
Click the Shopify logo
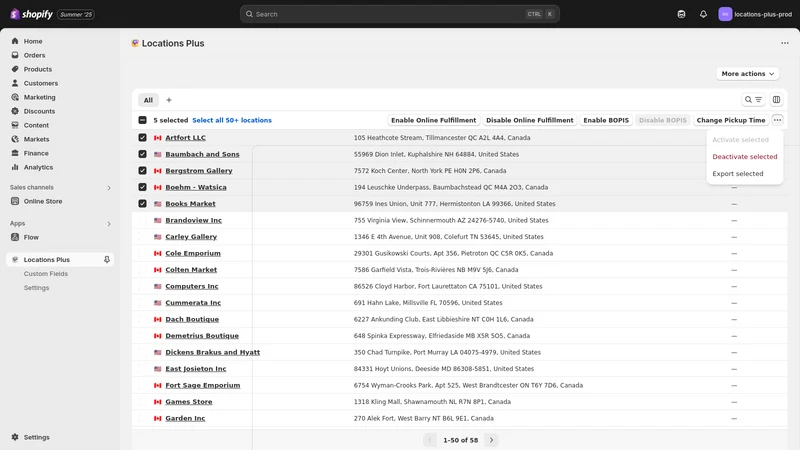click(x=32, y=14)
